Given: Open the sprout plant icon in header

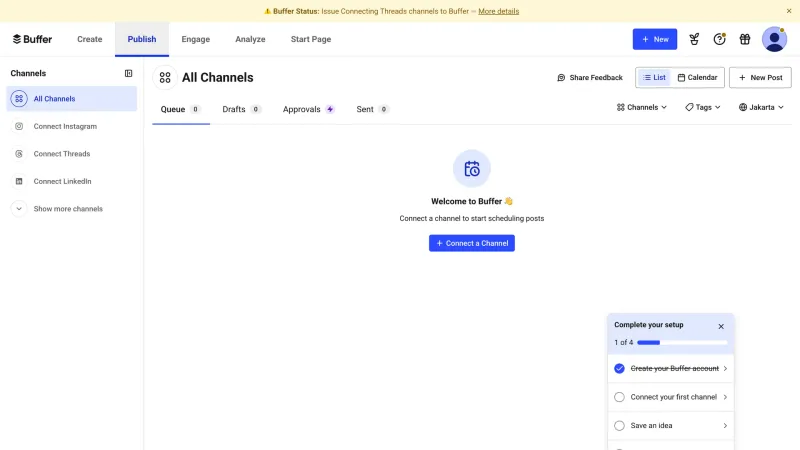Looking at the screenshot, I should click(694, 39).
